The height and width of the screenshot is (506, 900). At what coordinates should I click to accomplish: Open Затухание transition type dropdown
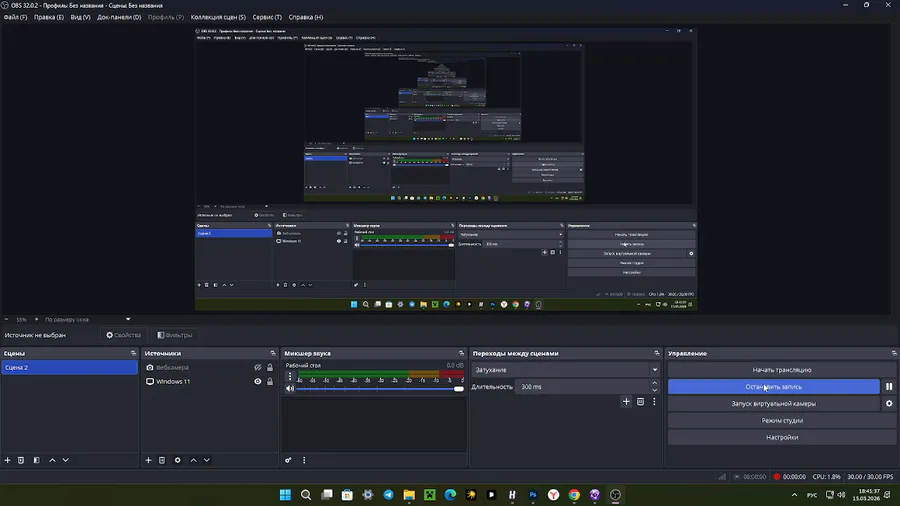tap(565, 370)
